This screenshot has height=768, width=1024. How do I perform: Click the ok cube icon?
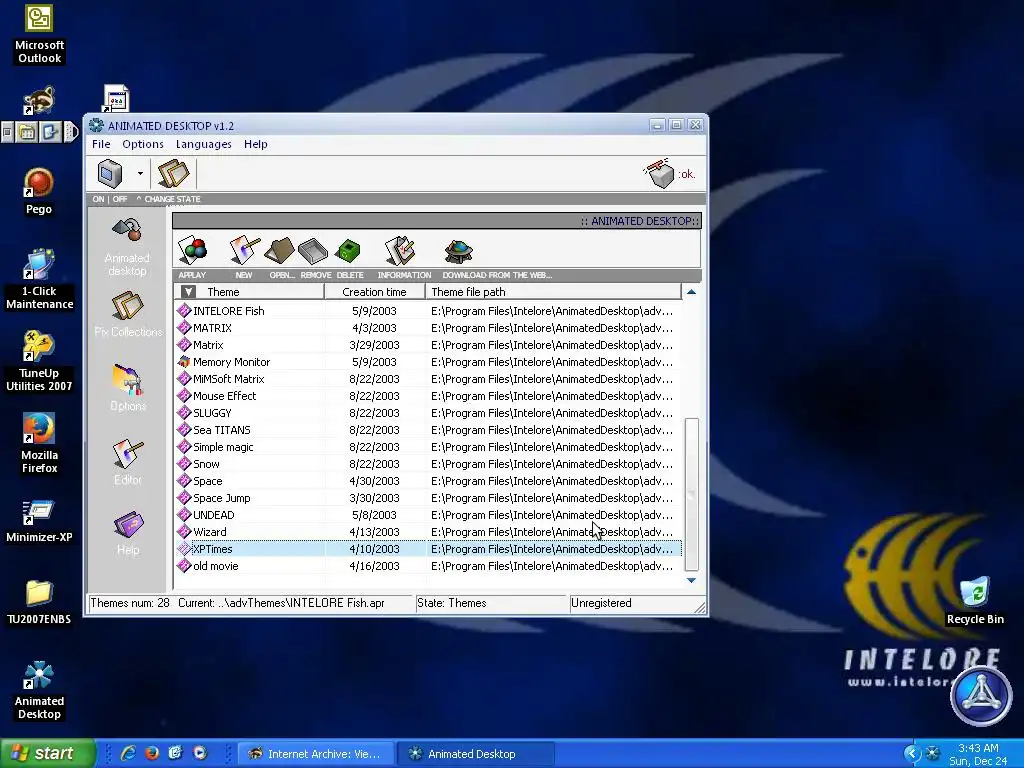point(660,174)
